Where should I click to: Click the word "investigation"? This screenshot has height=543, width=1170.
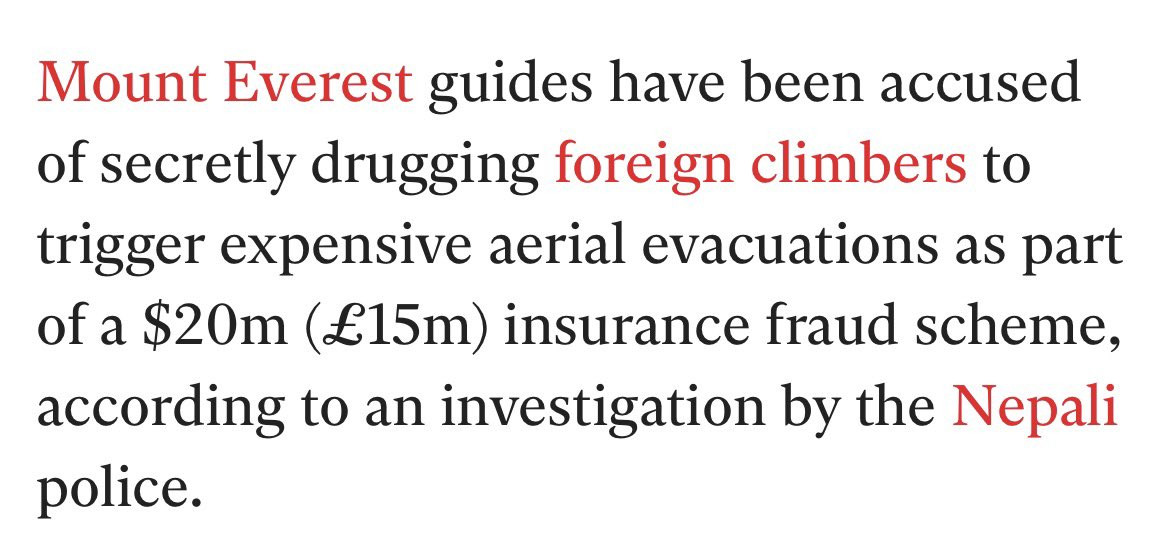point(602,411)
